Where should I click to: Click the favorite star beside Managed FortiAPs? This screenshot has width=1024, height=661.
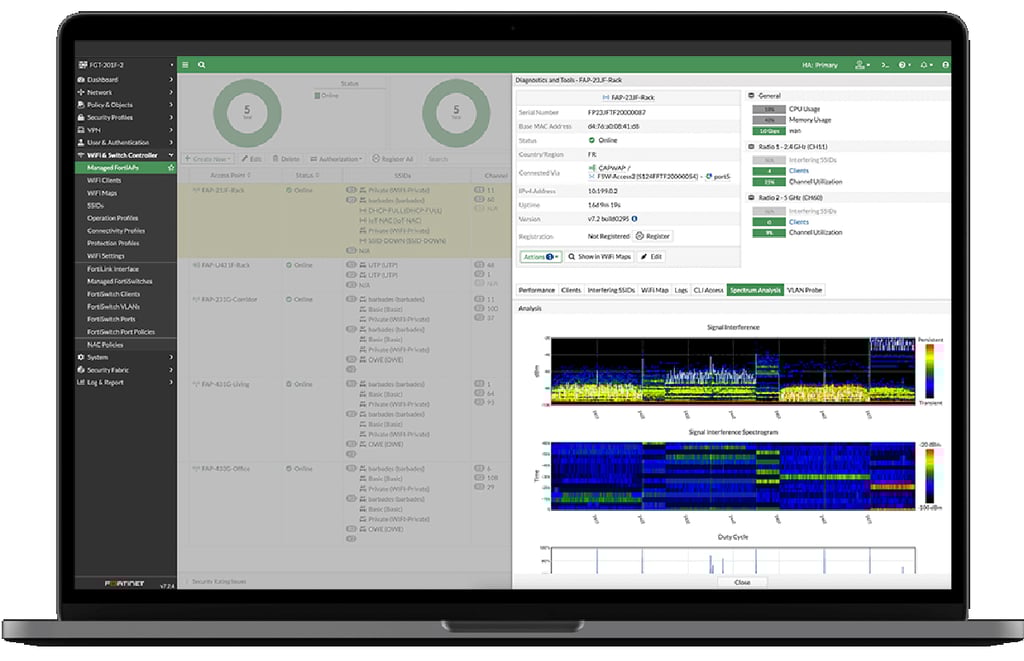171,168
